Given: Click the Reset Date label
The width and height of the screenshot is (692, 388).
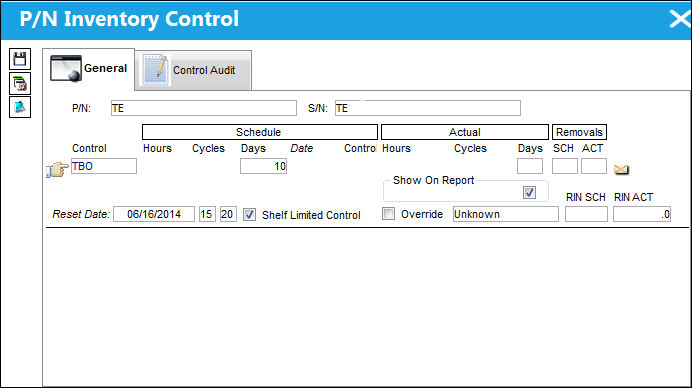Looking at the screenshot, I should point(81,214).
